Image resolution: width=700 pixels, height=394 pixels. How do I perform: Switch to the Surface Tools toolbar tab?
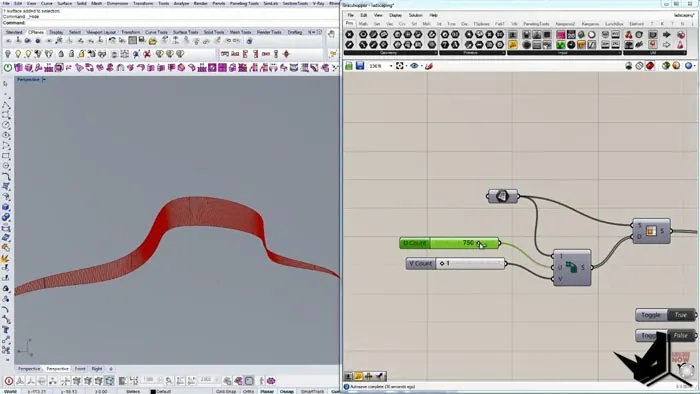[x=186, y=32]
